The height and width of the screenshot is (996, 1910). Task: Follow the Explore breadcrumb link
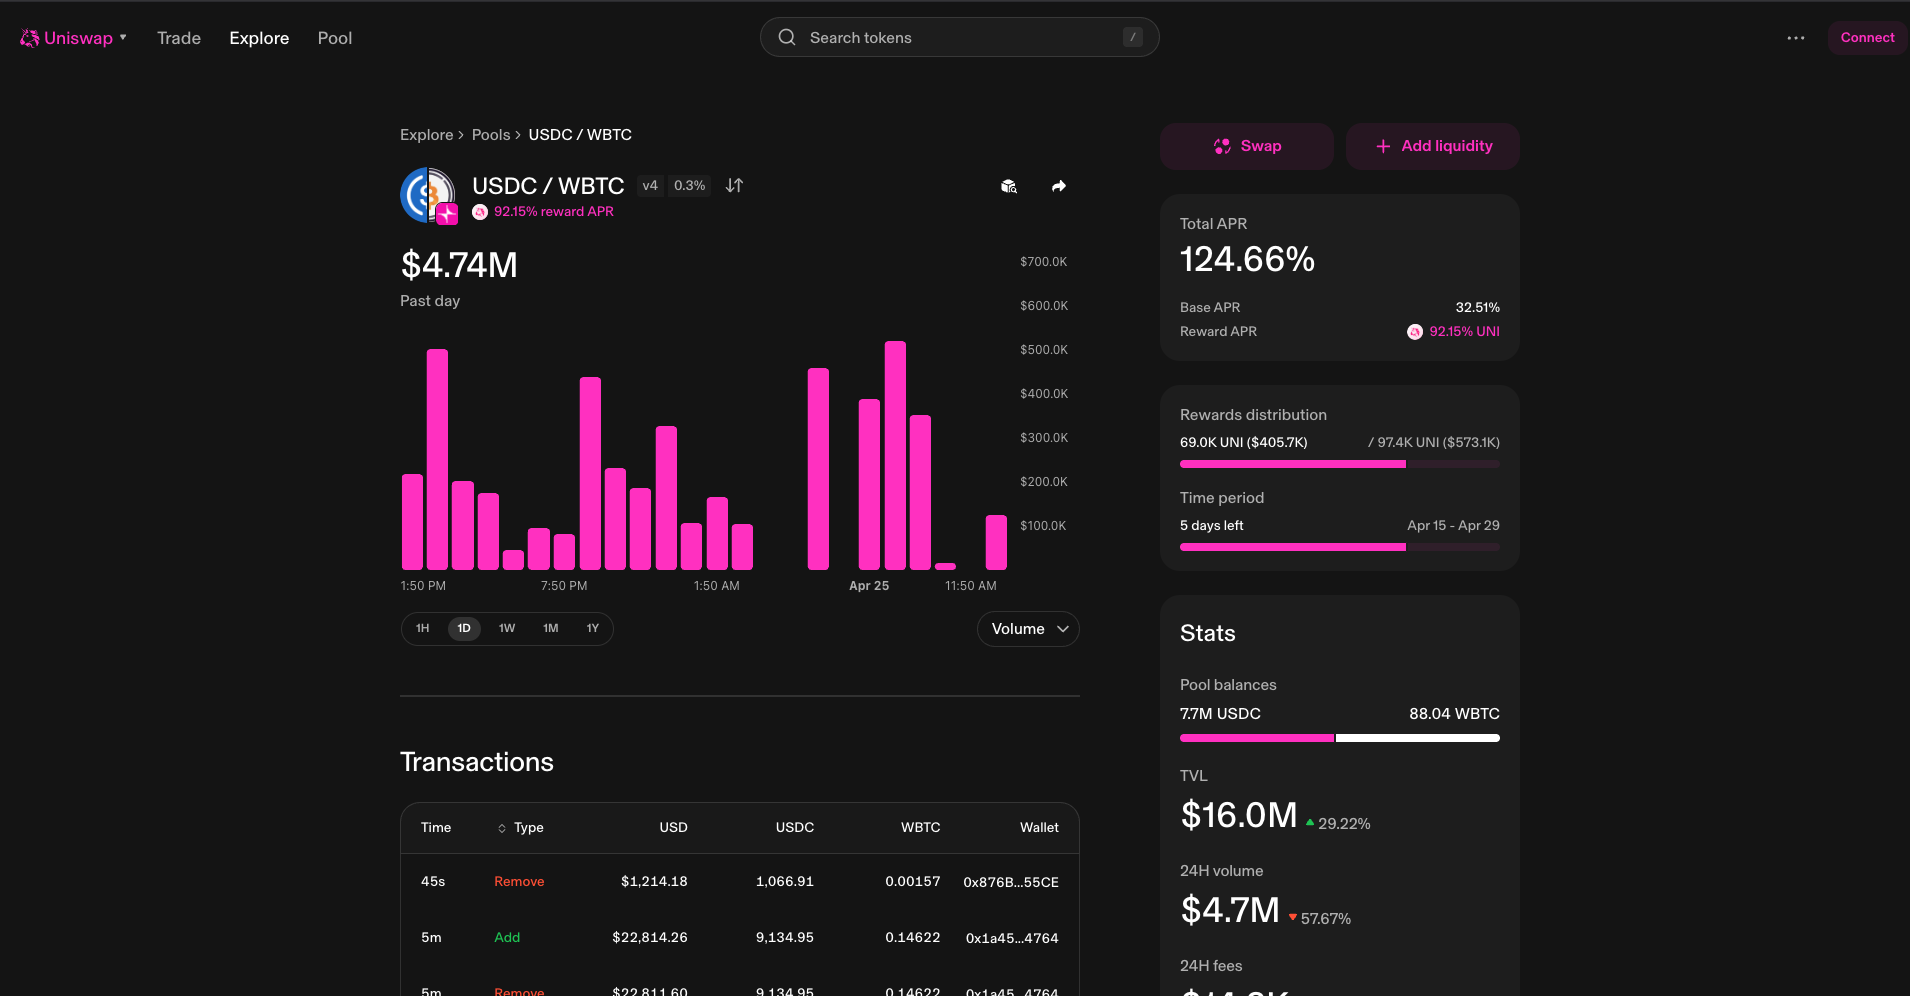[426, 135]
